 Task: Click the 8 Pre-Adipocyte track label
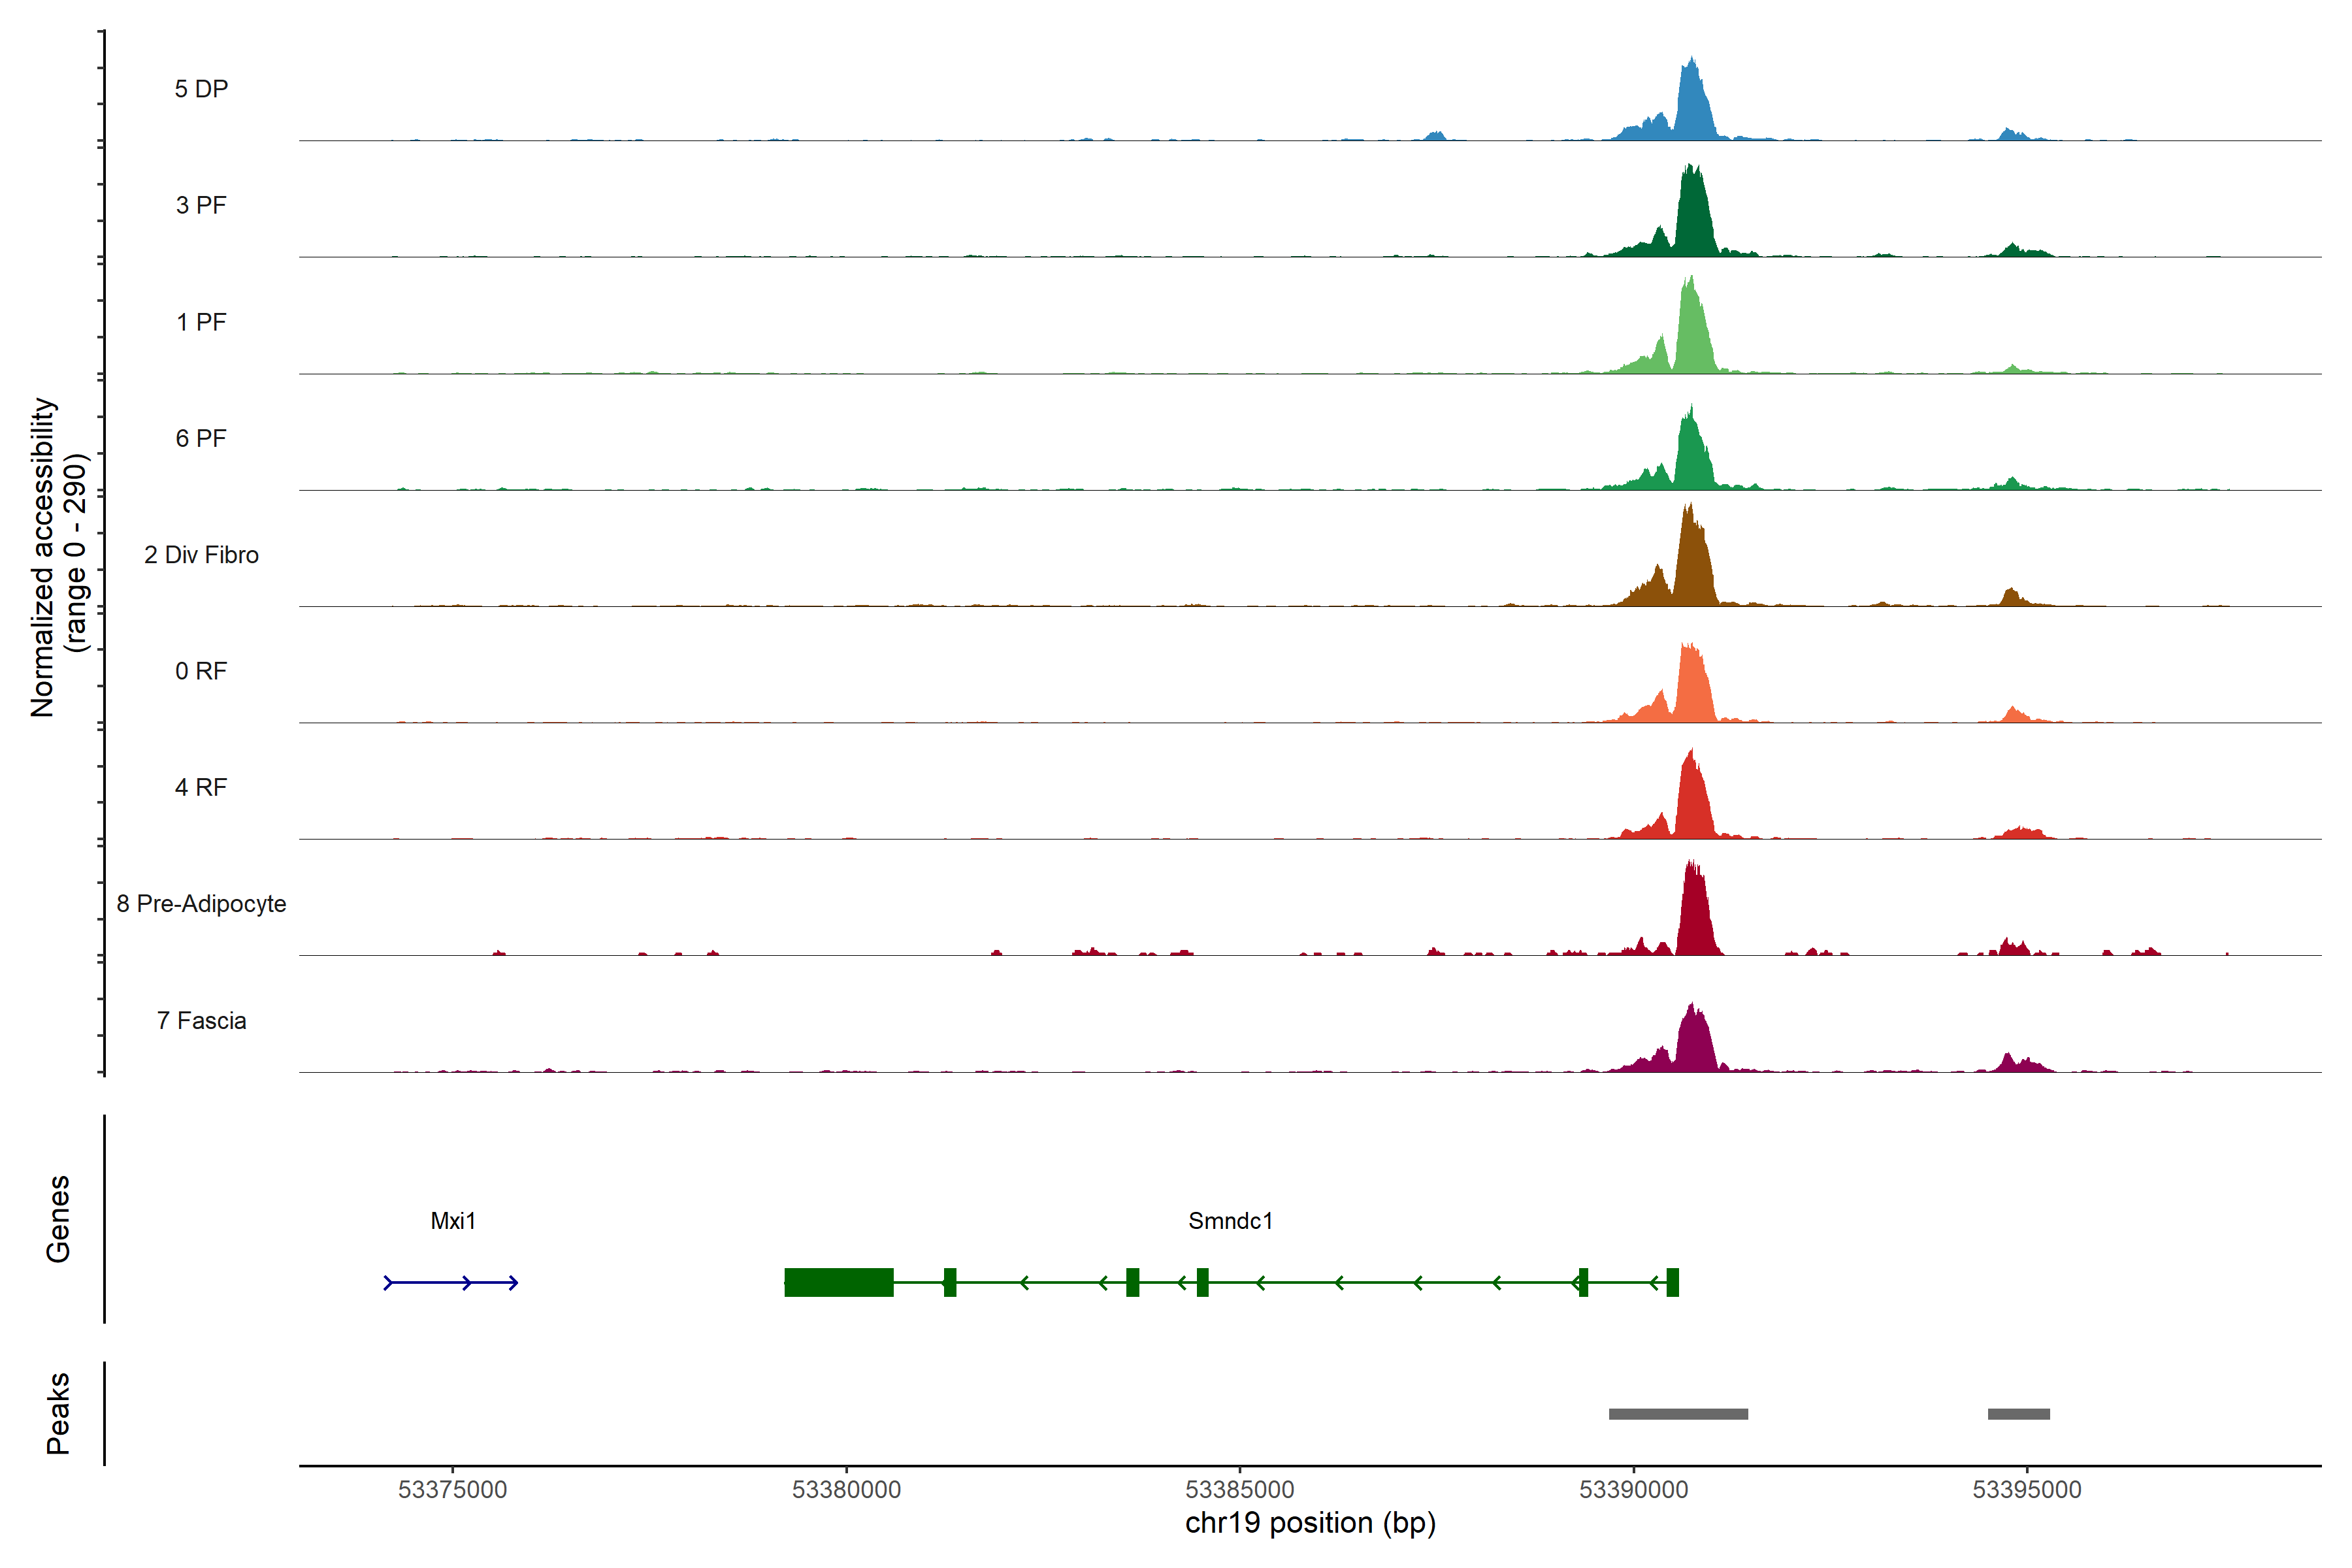click(201, 904)
